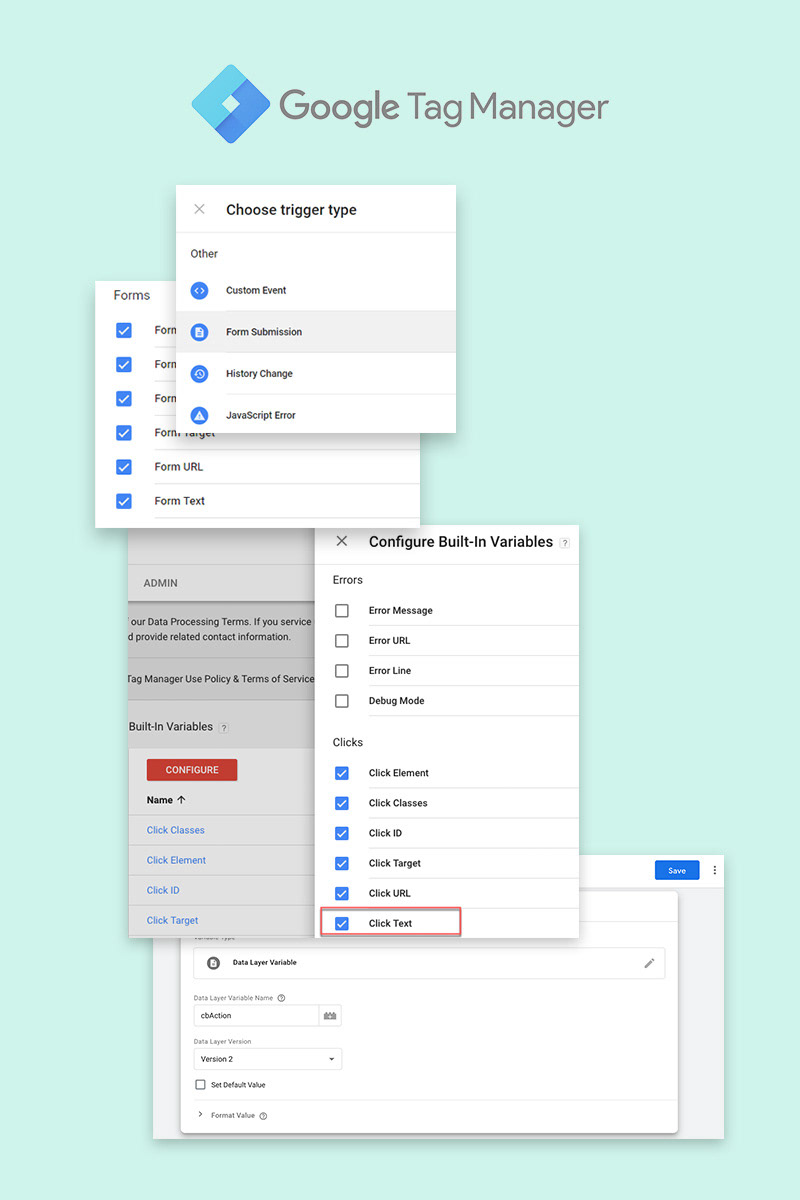800x1200 pixels.
Task: Enable the Debug Mode checkbox
Action: click(342, 701)
